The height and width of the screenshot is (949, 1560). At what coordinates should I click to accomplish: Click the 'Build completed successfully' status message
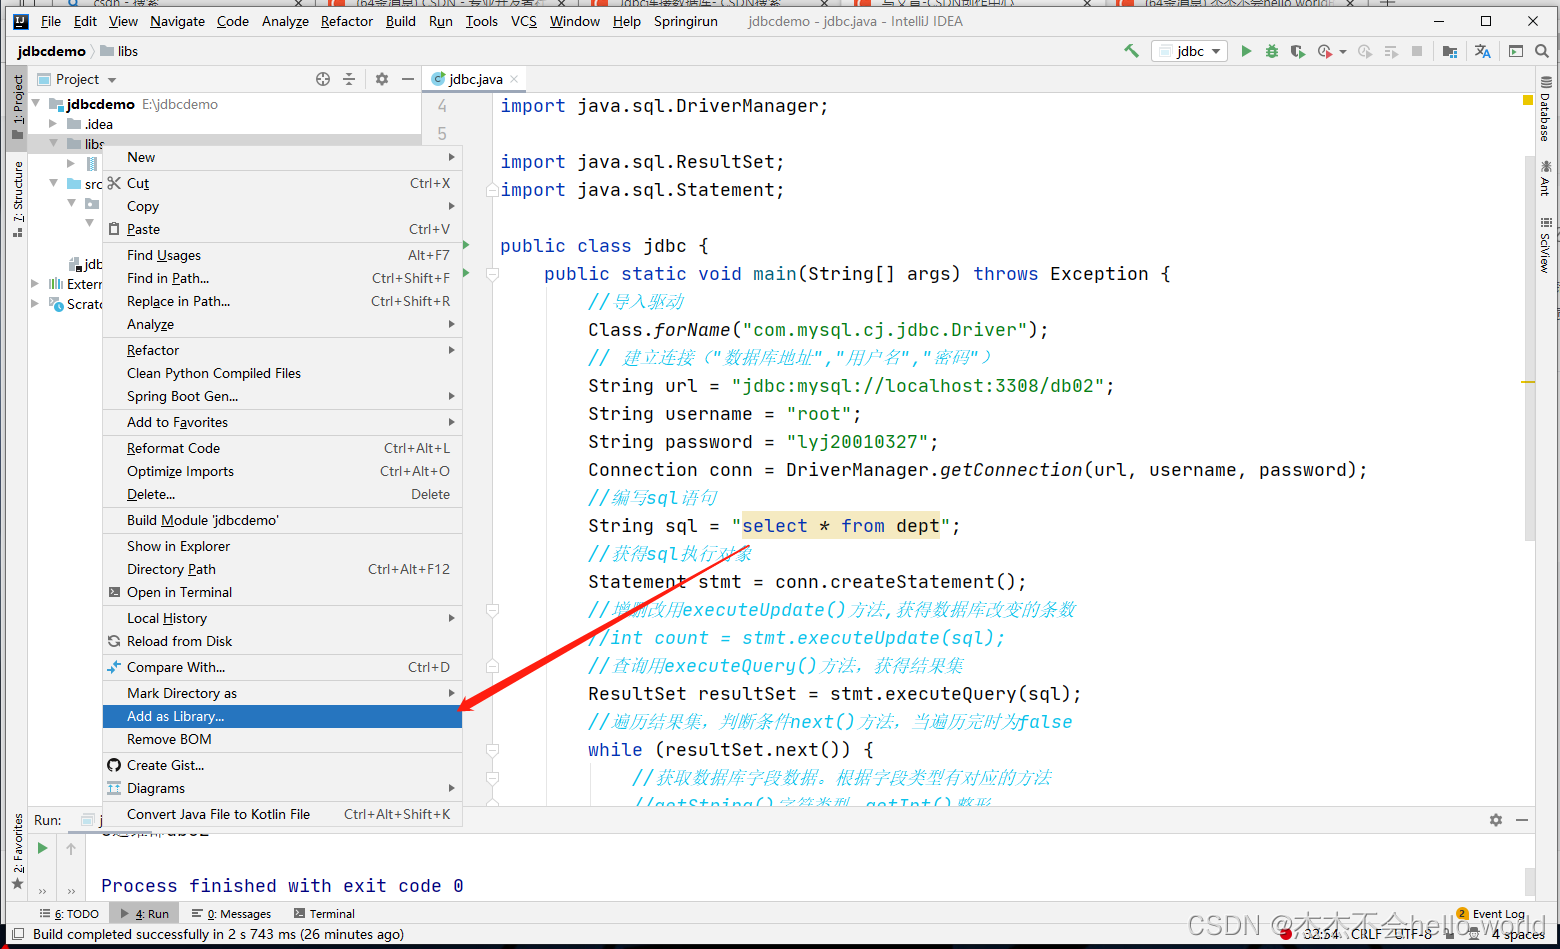tap(218, 934)
